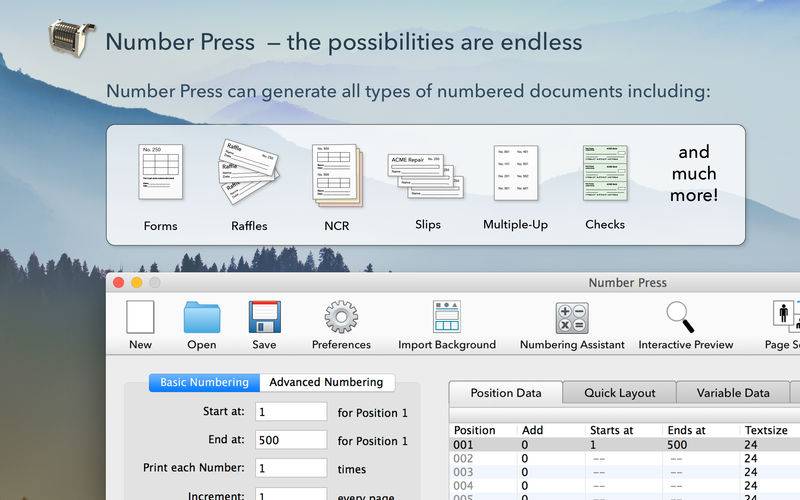The width and height of the screenshot is (800, 500).
Task: Select the Raffles tickets icon
Action: click(x=248, y=172)
